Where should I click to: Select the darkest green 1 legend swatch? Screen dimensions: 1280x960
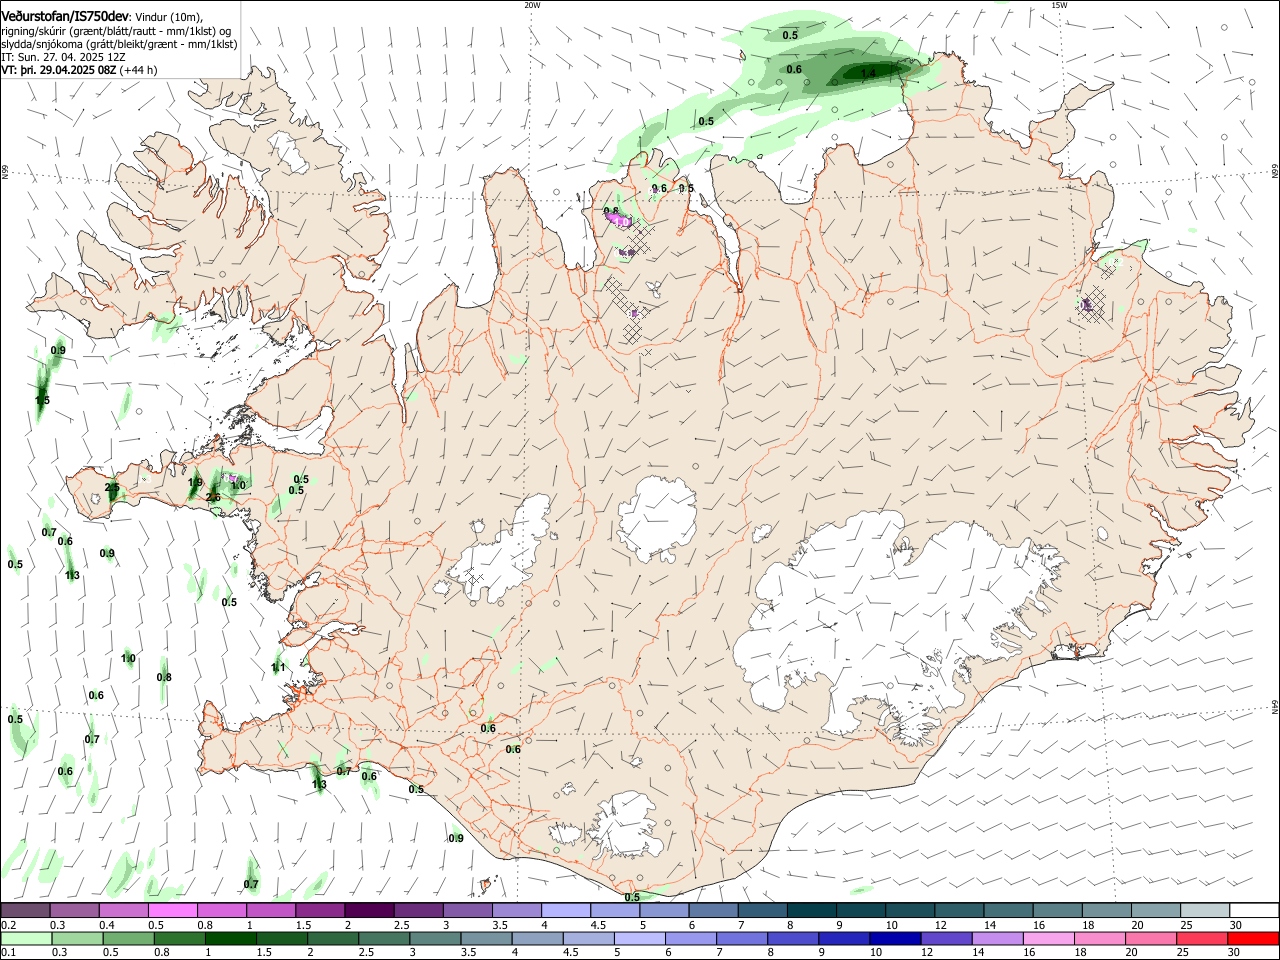click(230, 938)
